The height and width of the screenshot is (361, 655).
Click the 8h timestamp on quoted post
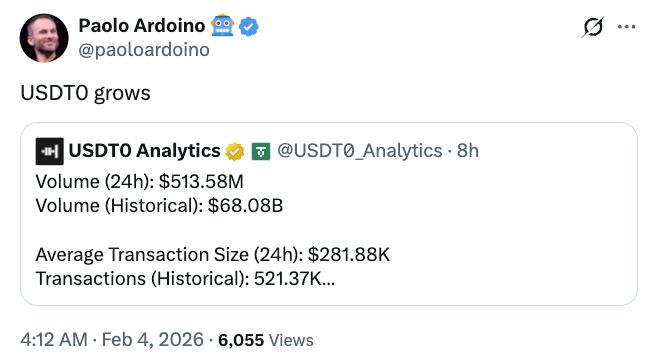[468, 151]
